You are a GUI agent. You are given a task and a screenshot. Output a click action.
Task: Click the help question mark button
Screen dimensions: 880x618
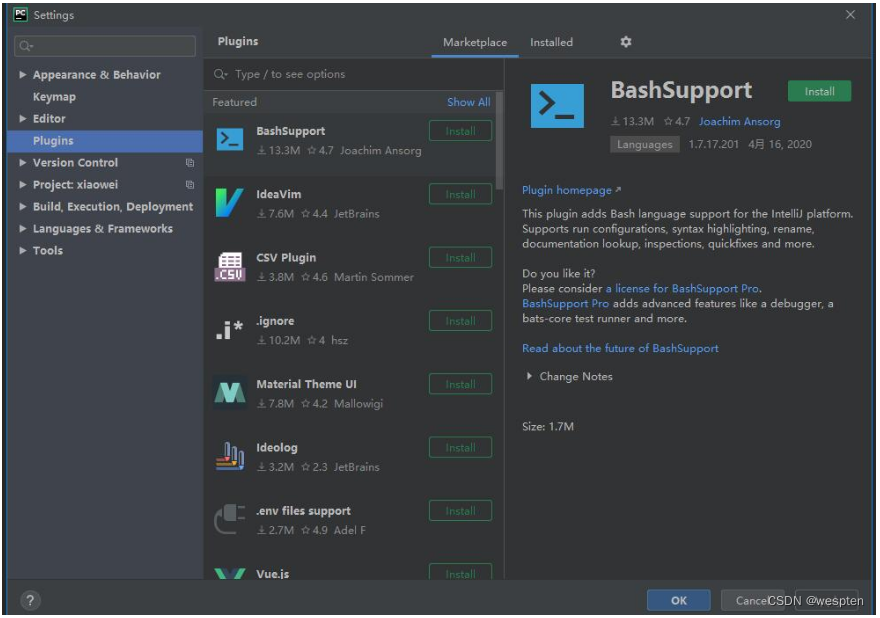coord(30,600)
